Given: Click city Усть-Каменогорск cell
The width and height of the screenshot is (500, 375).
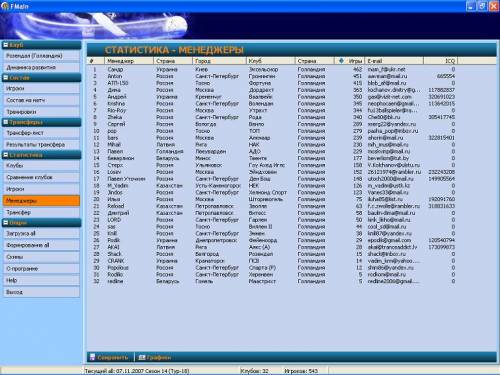Looking at the screenshot, I should (218, 186).
